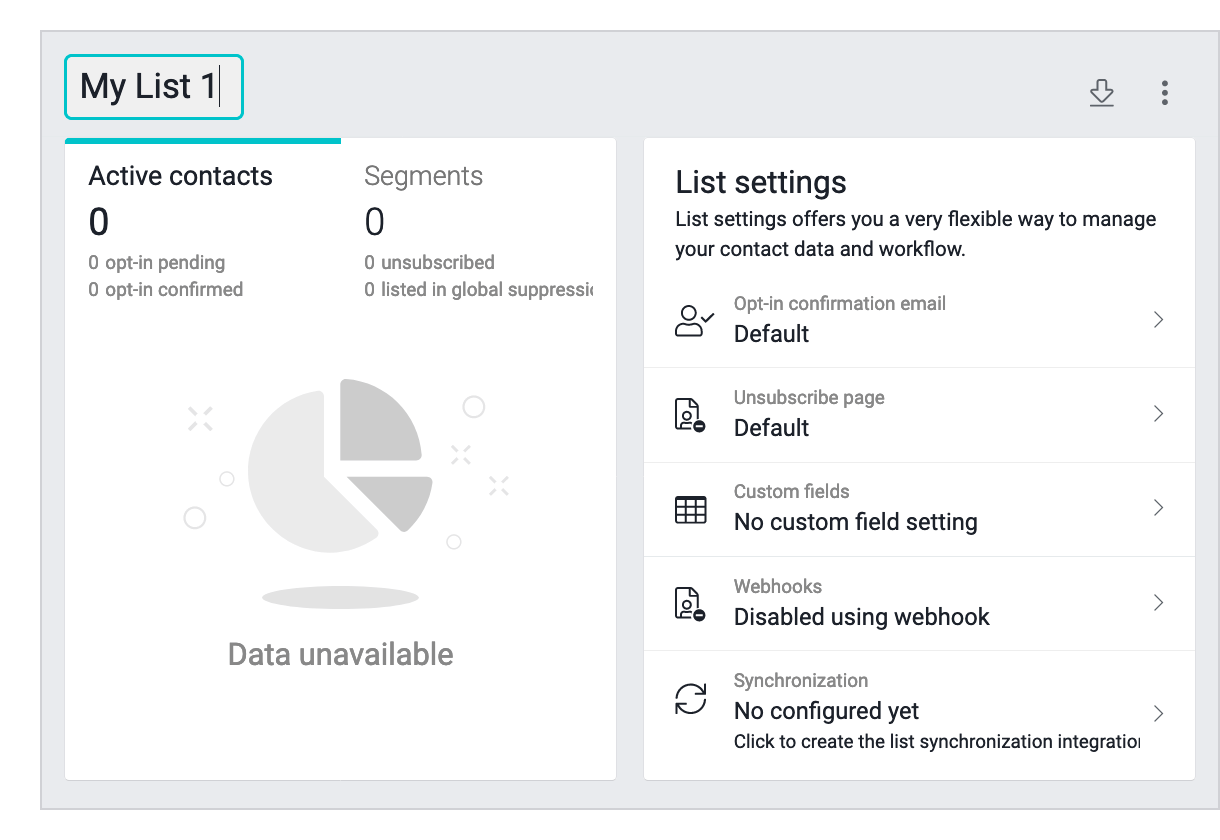Click the Synchronization arrows icon
This screenshot has width=1220, height=840.
(x=690, y=699)
